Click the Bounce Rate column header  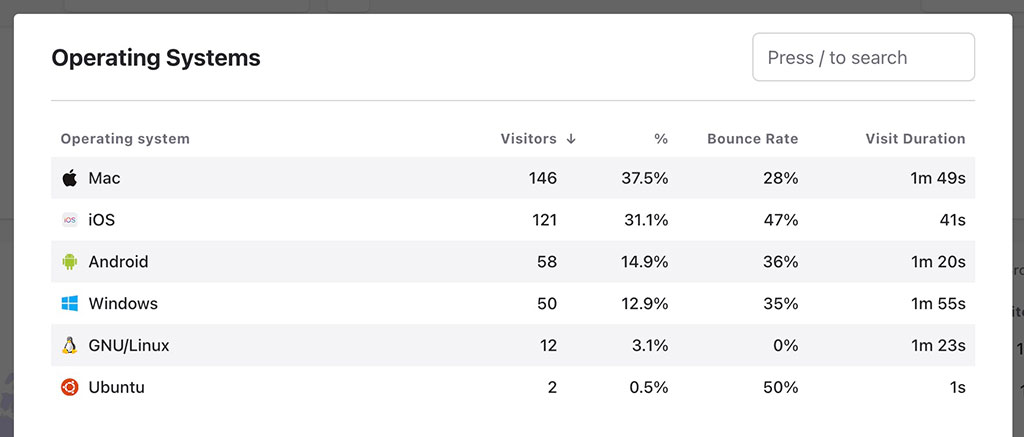point(752,139)
